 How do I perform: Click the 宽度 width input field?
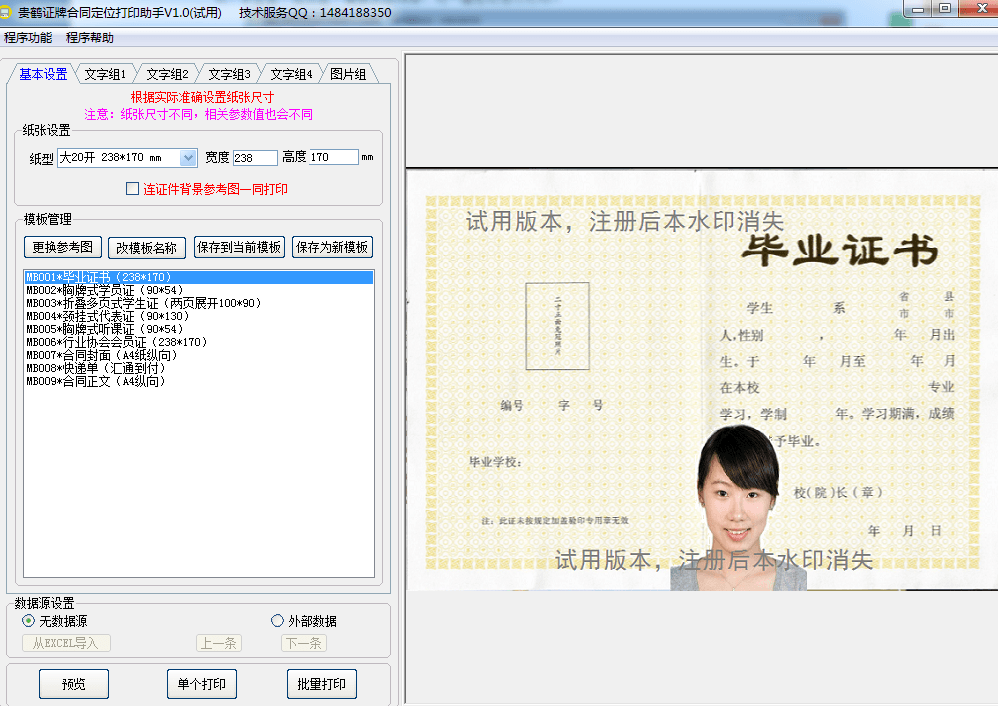pos(255,157)
